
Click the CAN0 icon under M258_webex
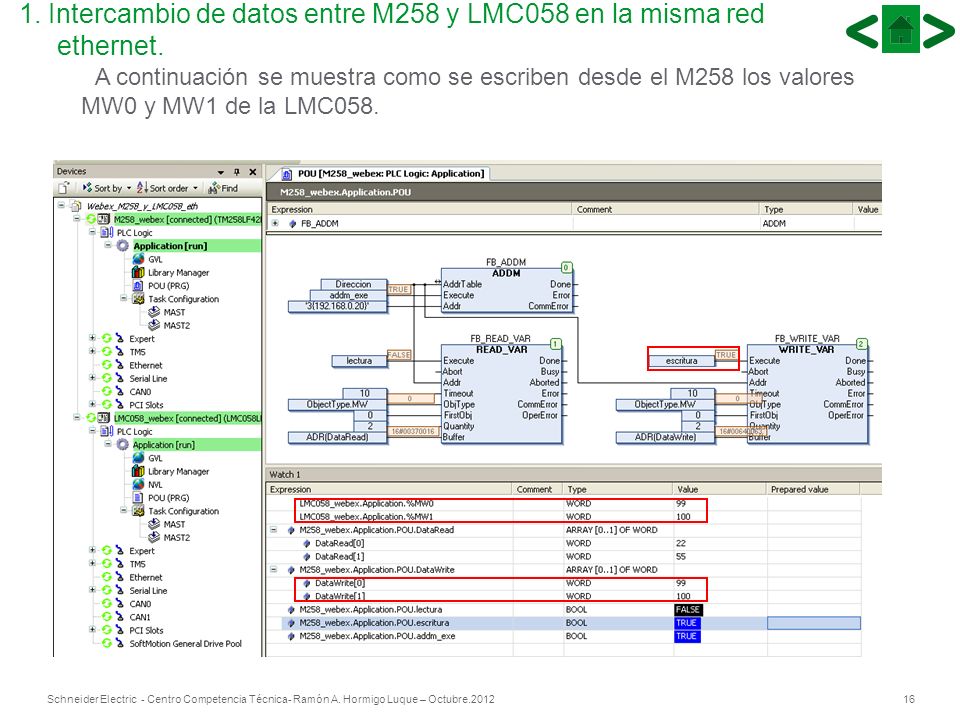119,391
